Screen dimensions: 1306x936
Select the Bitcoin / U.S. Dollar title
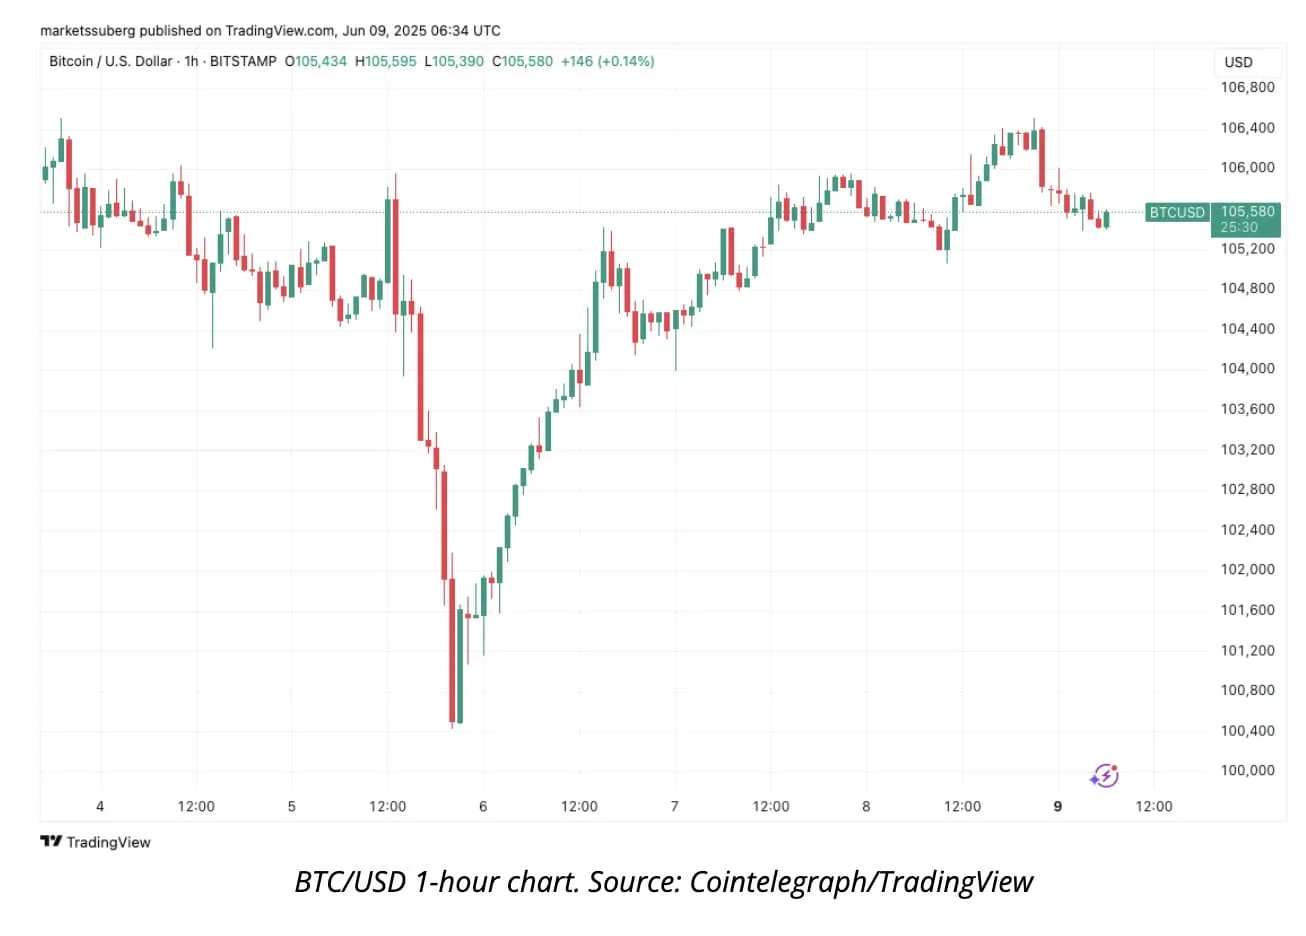click(x=110, y=61)
